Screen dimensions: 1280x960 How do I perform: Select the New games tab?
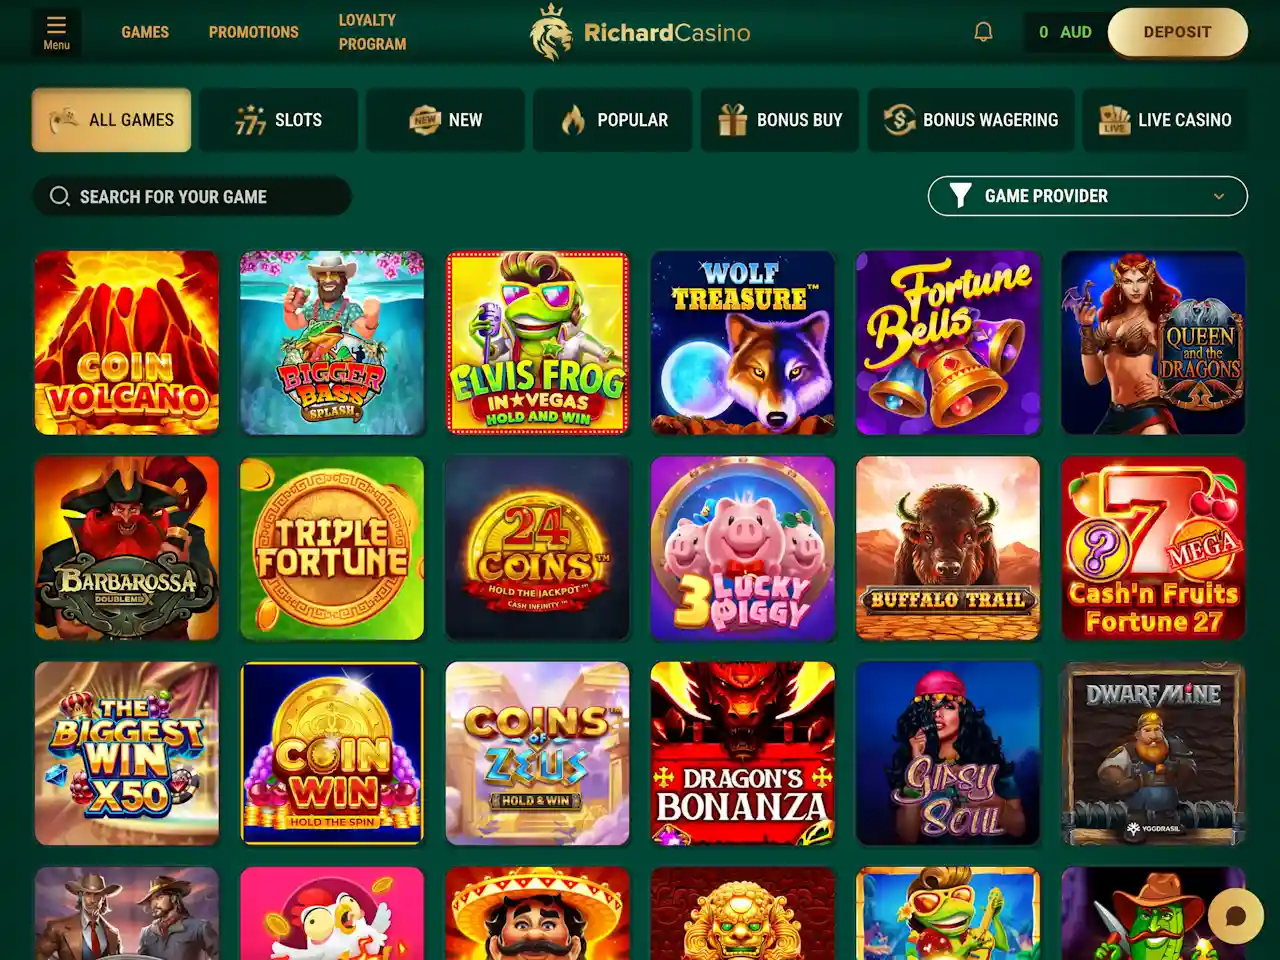445,120
